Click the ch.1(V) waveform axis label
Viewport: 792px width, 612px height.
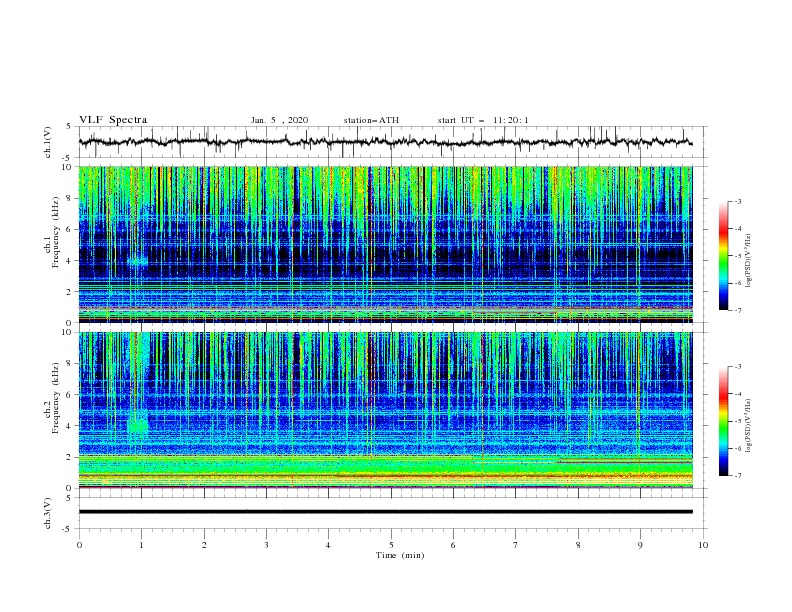point(48,142)
